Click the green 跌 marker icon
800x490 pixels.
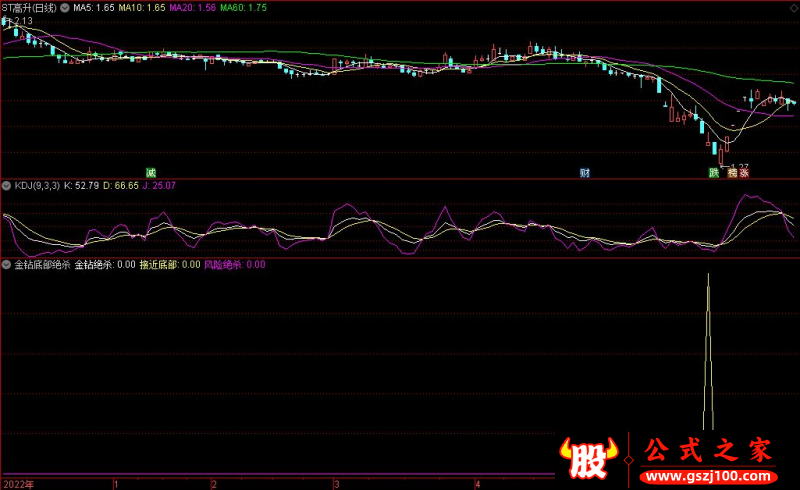pos(714,173)
